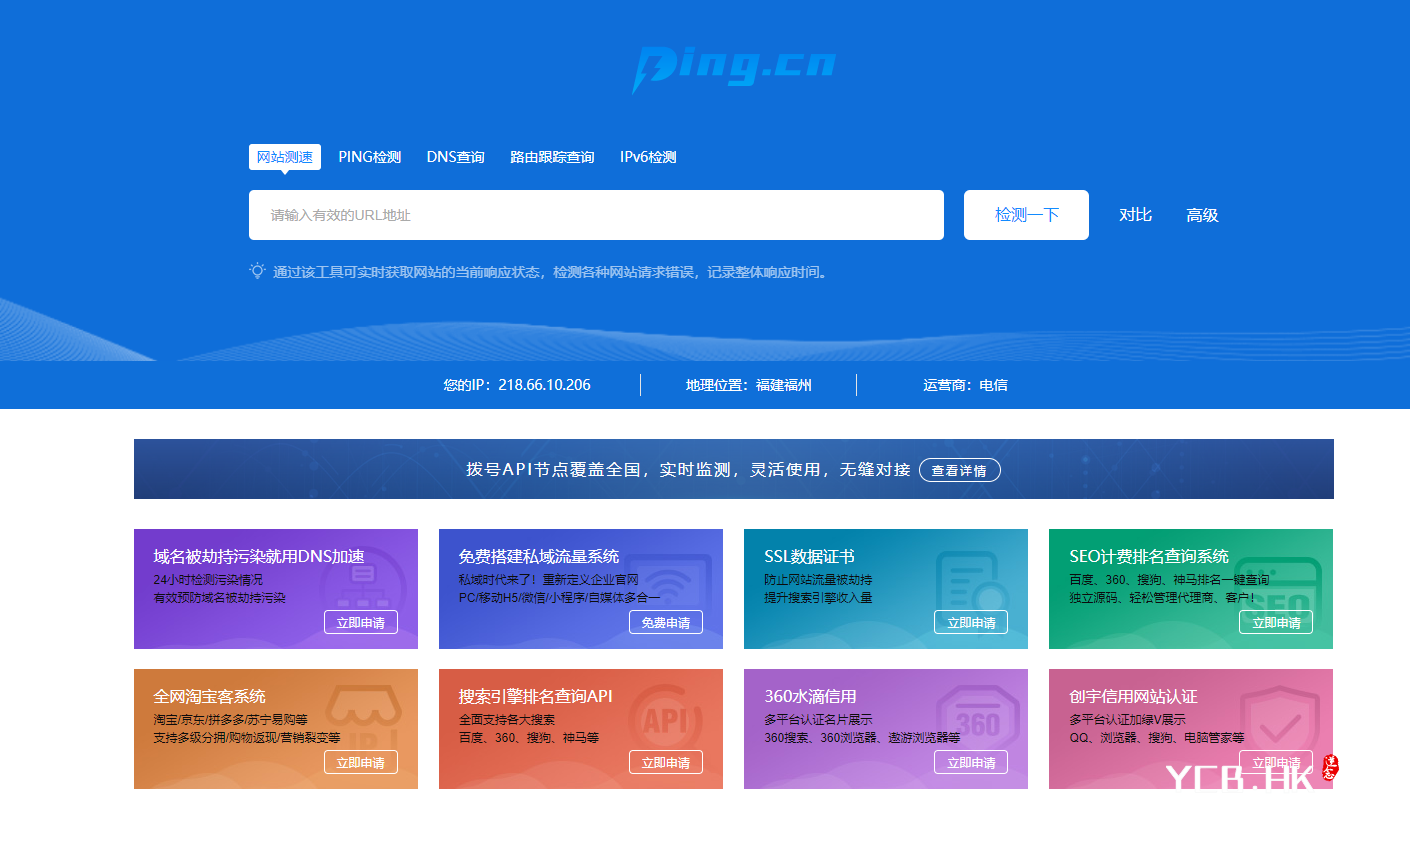Open 360水滴信用 card title
Viewport: 1410px width, 841px height.
click(810, 696)
